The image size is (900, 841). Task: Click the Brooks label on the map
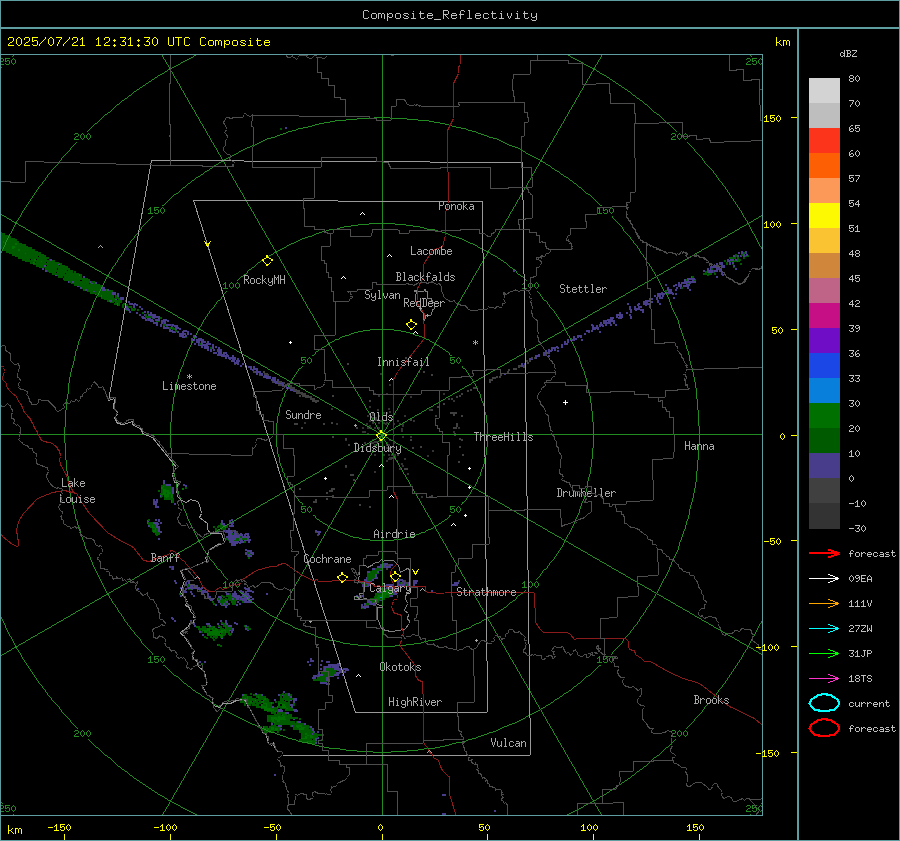pos(711,700)
